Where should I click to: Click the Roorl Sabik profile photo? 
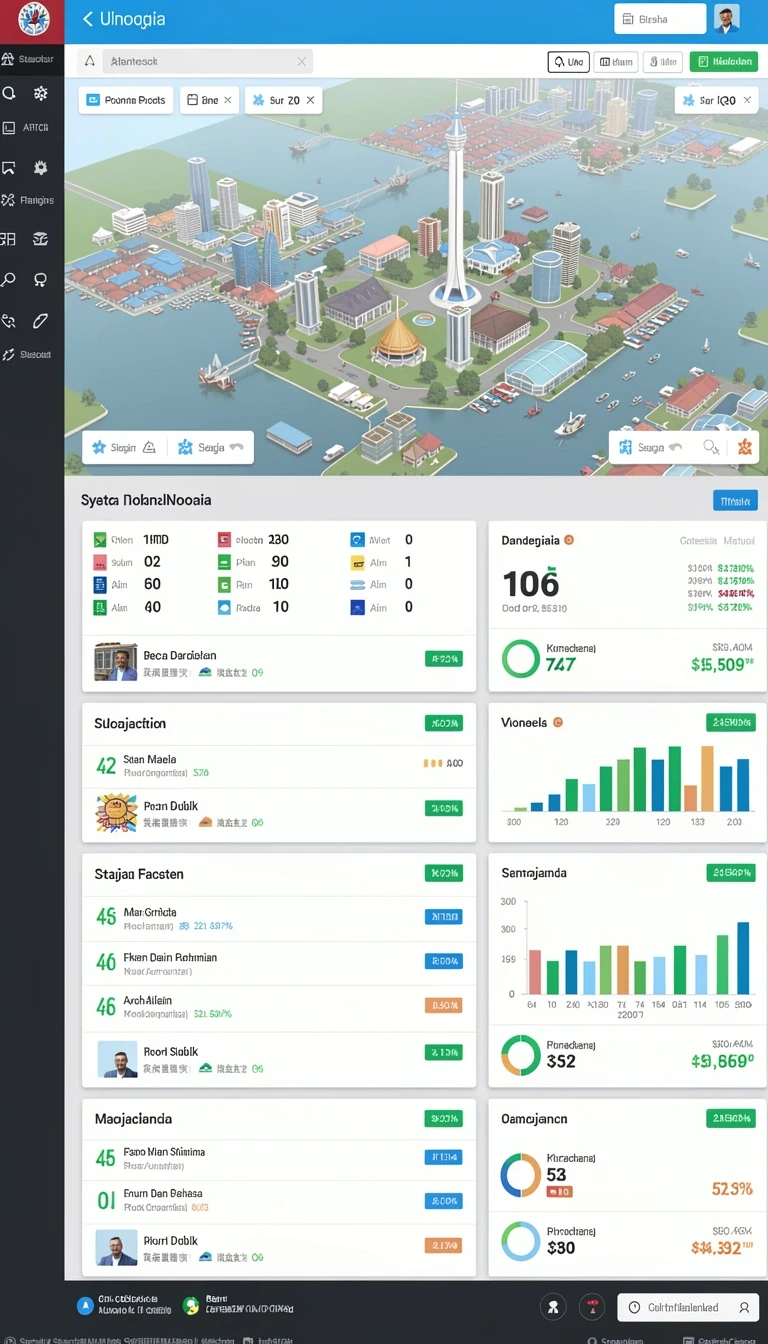117,1059
